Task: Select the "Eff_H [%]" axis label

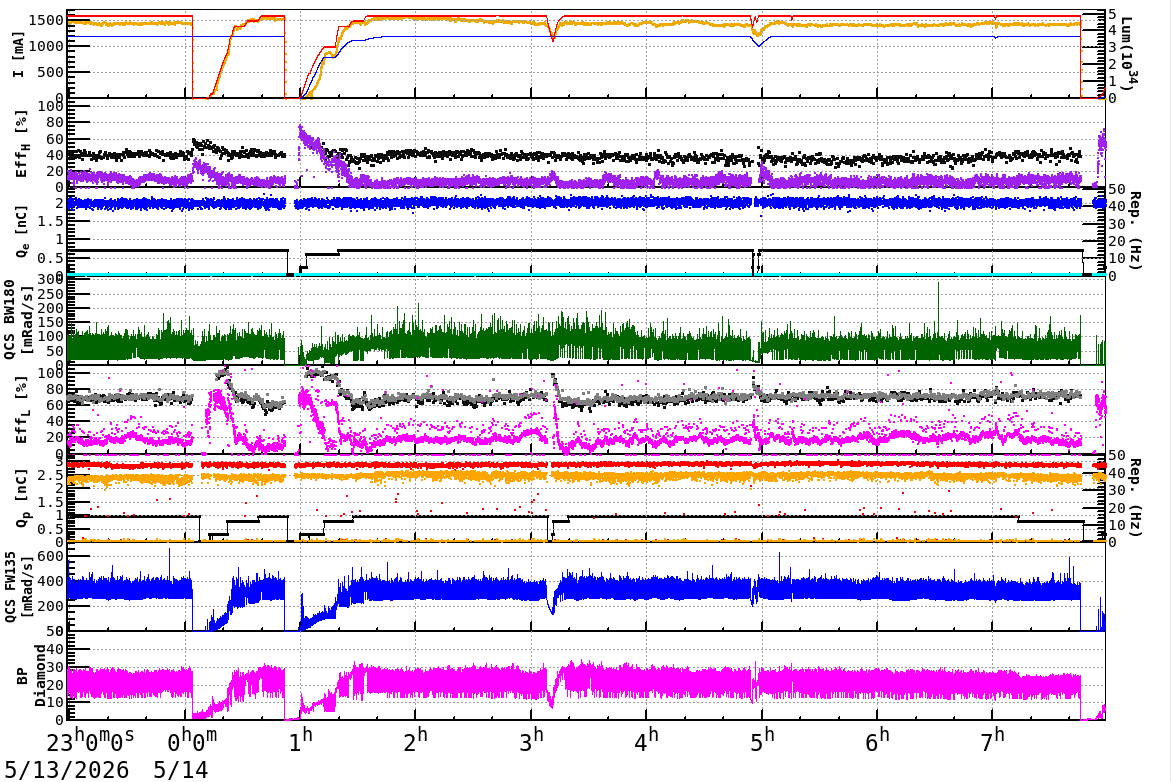Action: 21,144
